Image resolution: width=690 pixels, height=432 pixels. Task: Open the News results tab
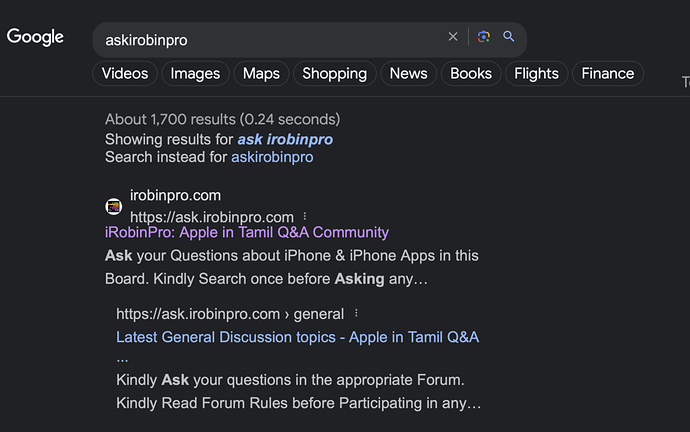point(408,73)
